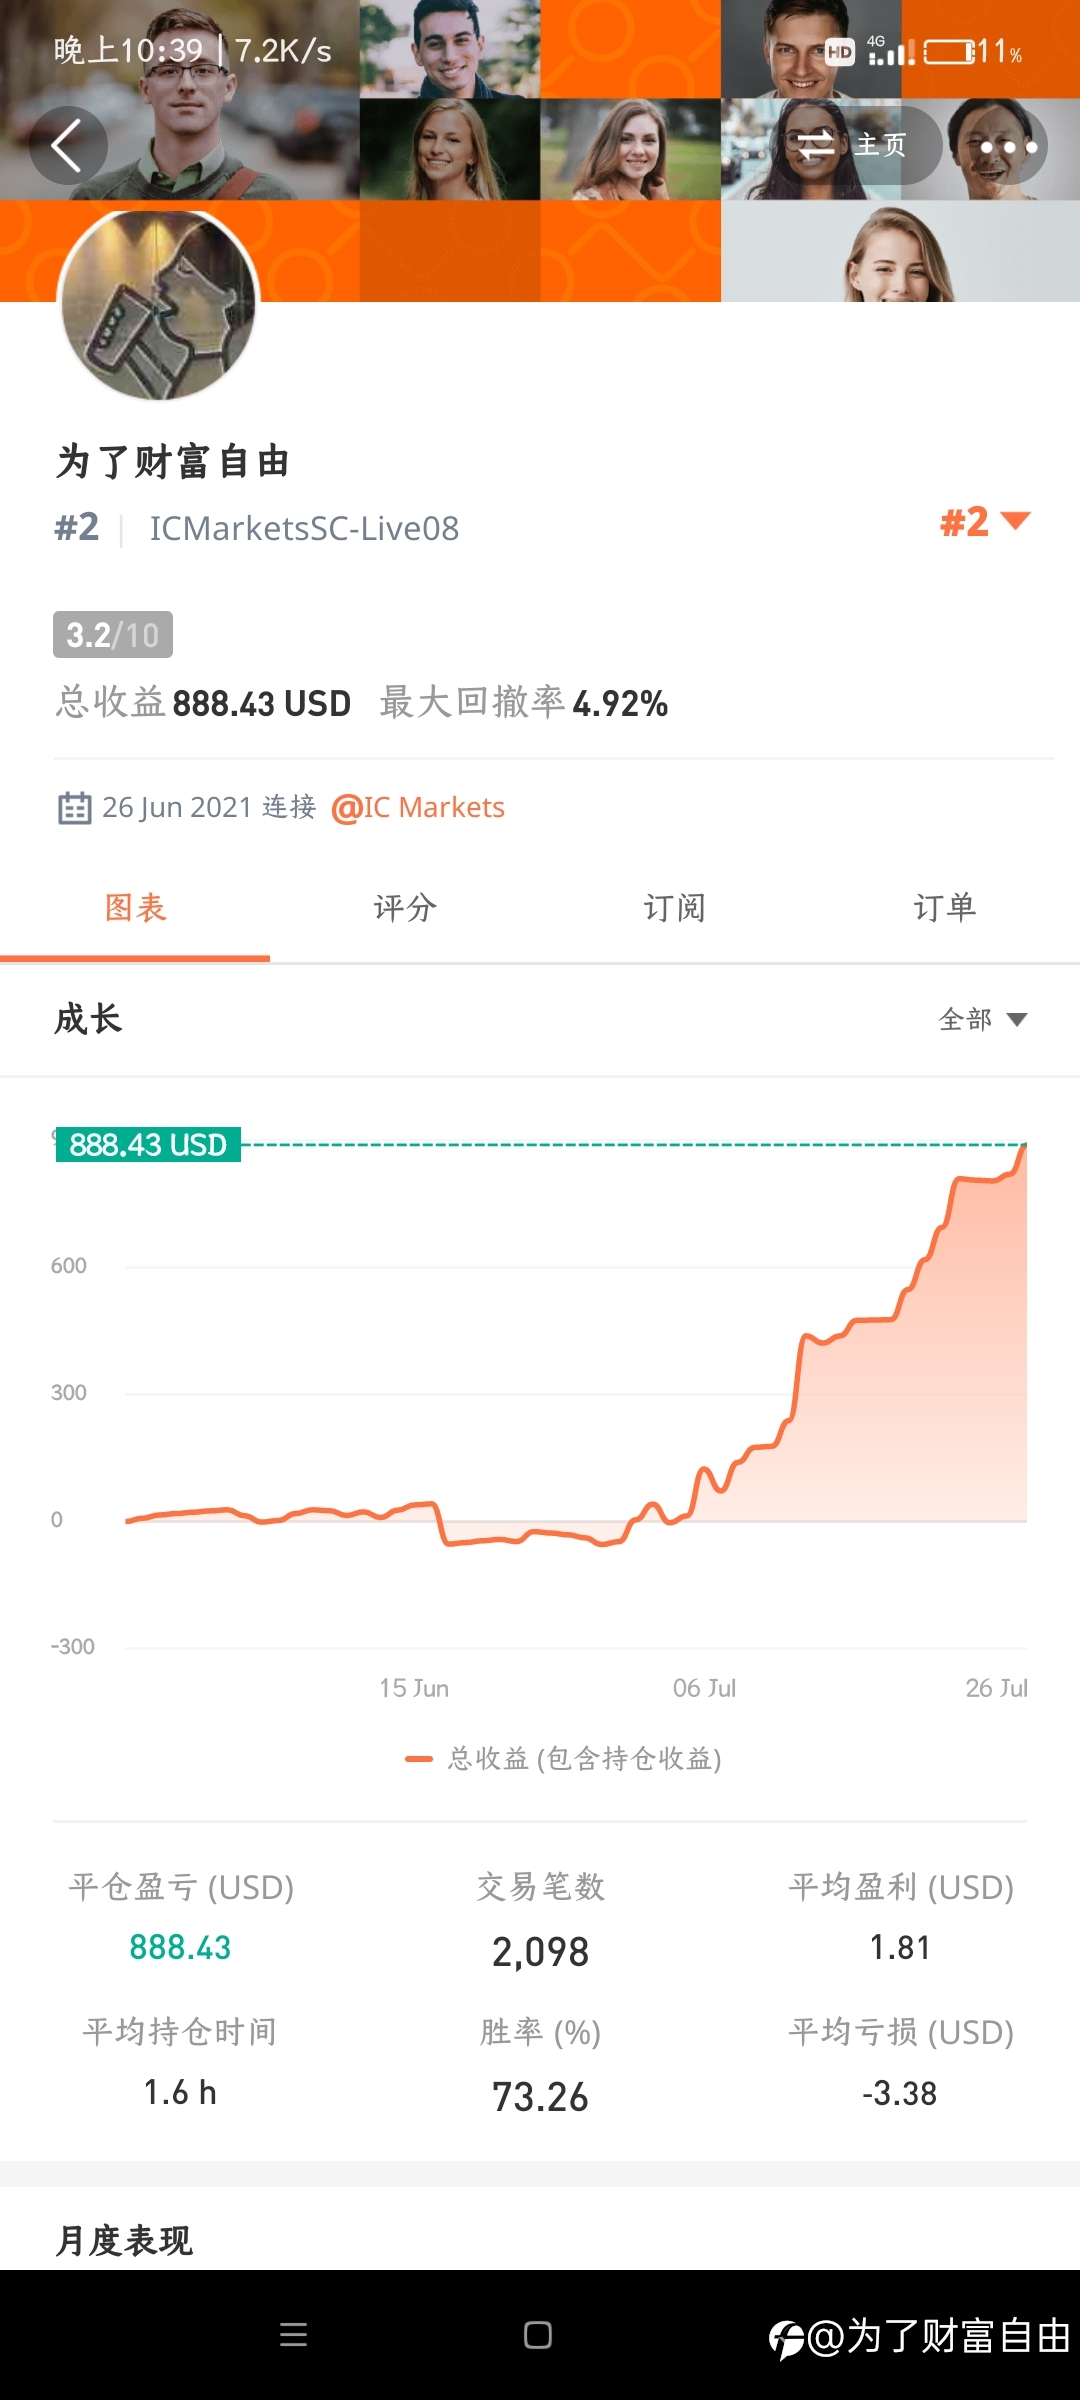Switch to the 评分 tab

click(x=405, y=909)
